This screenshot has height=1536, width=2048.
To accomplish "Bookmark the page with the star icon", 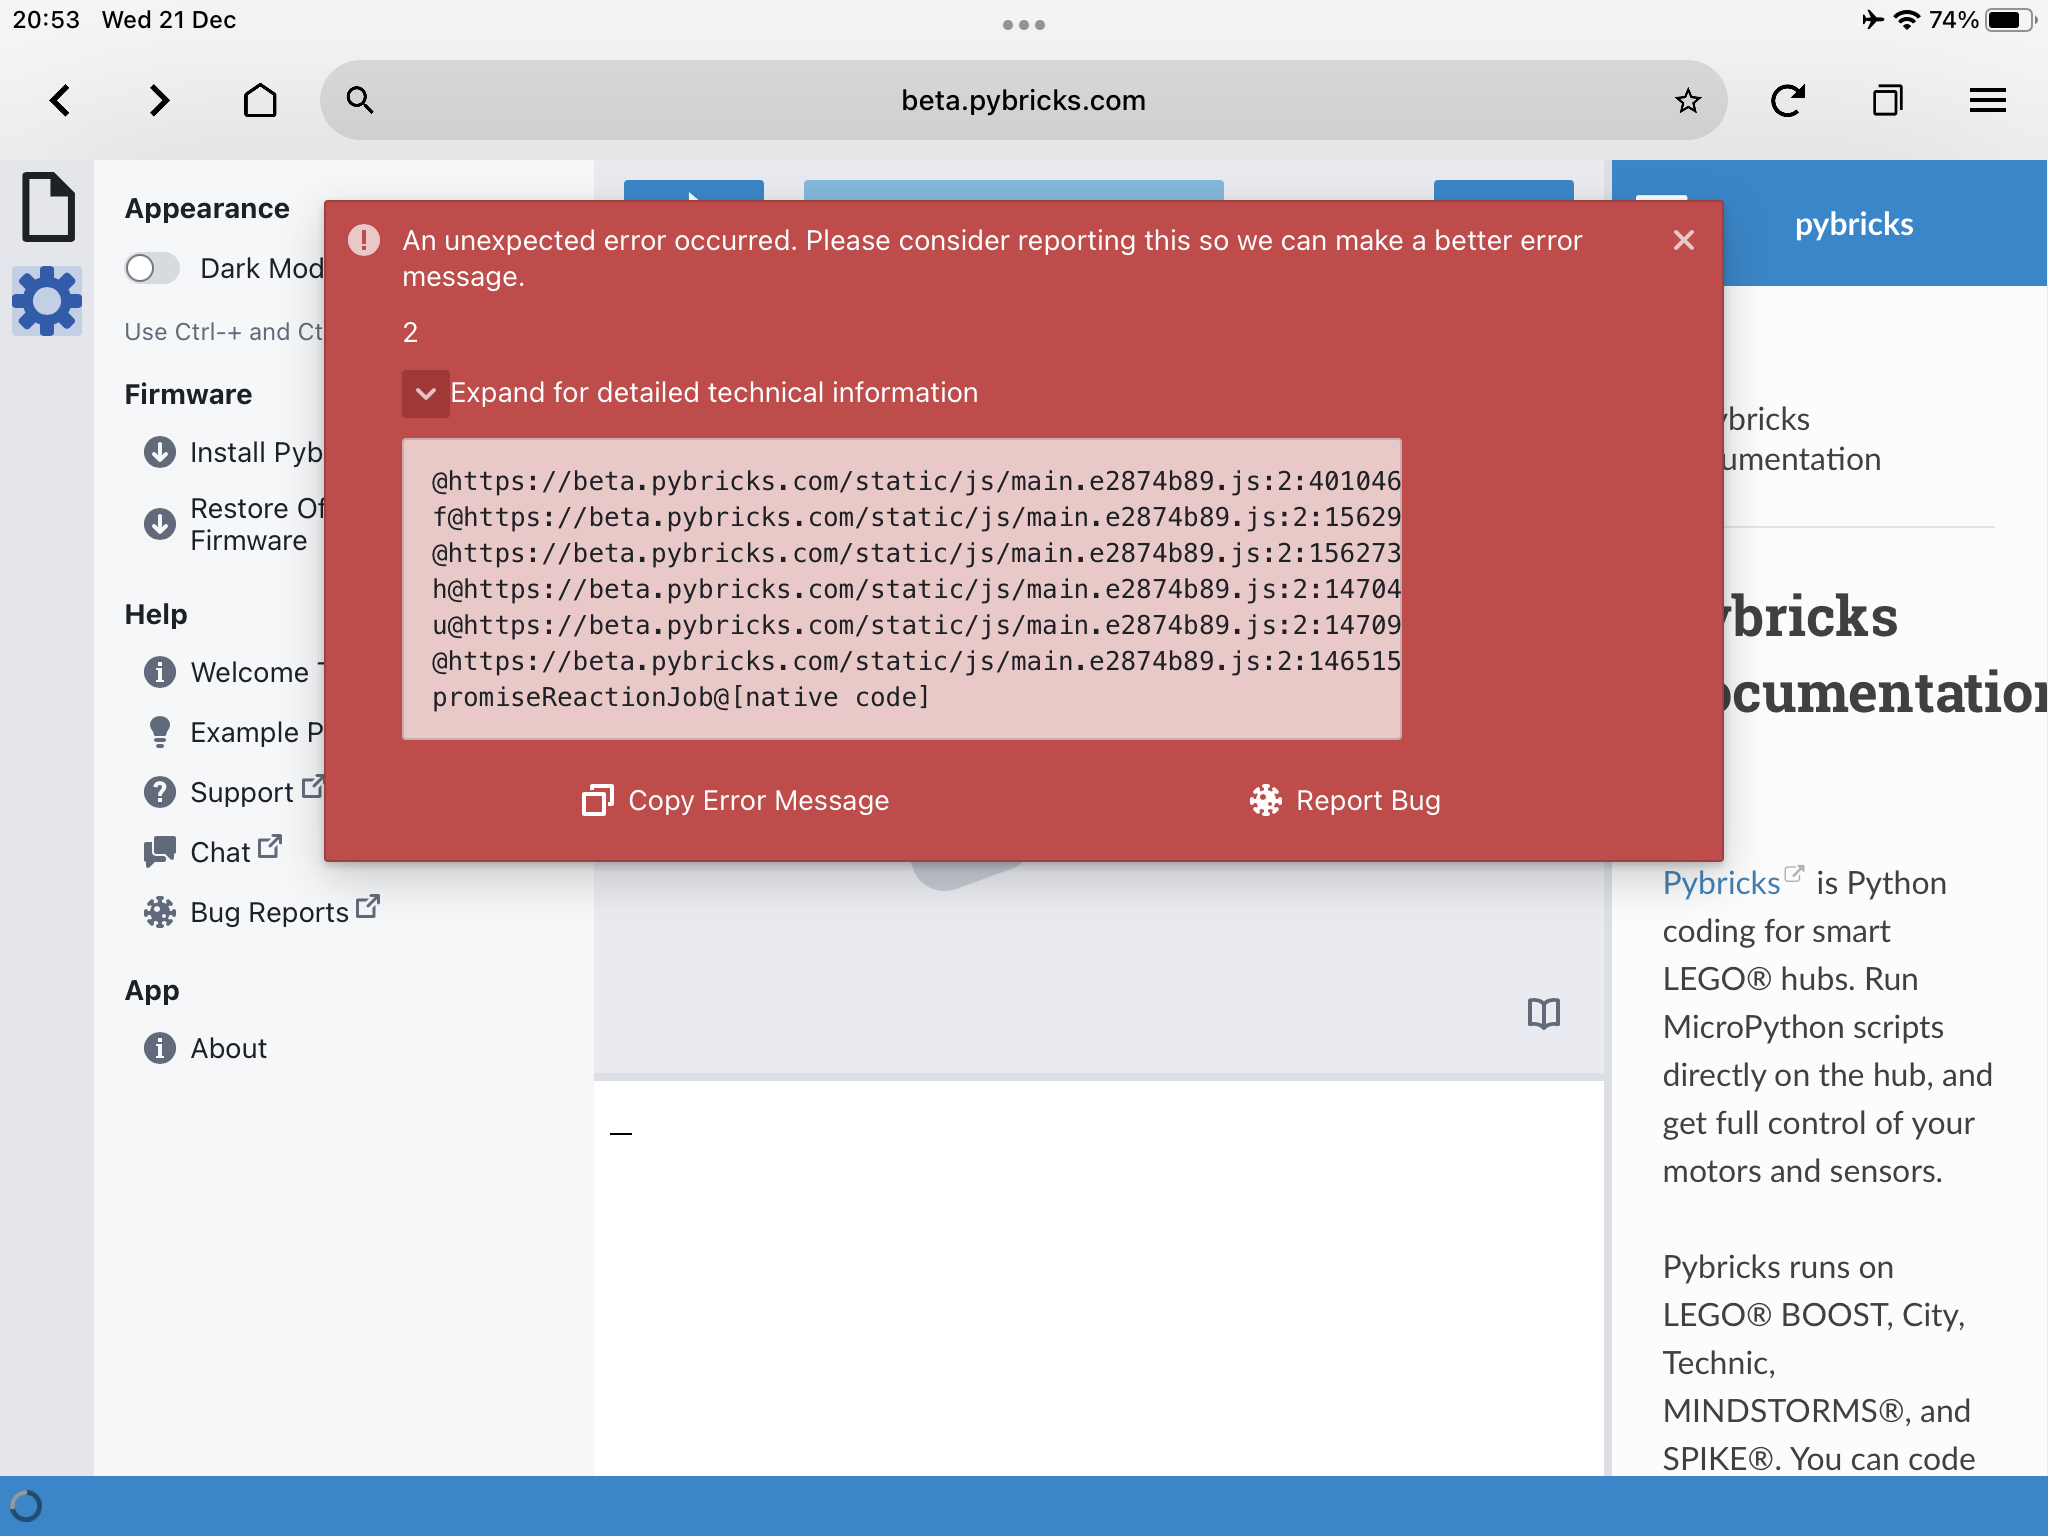I will pyautogui.click(x=1688, y=100).
